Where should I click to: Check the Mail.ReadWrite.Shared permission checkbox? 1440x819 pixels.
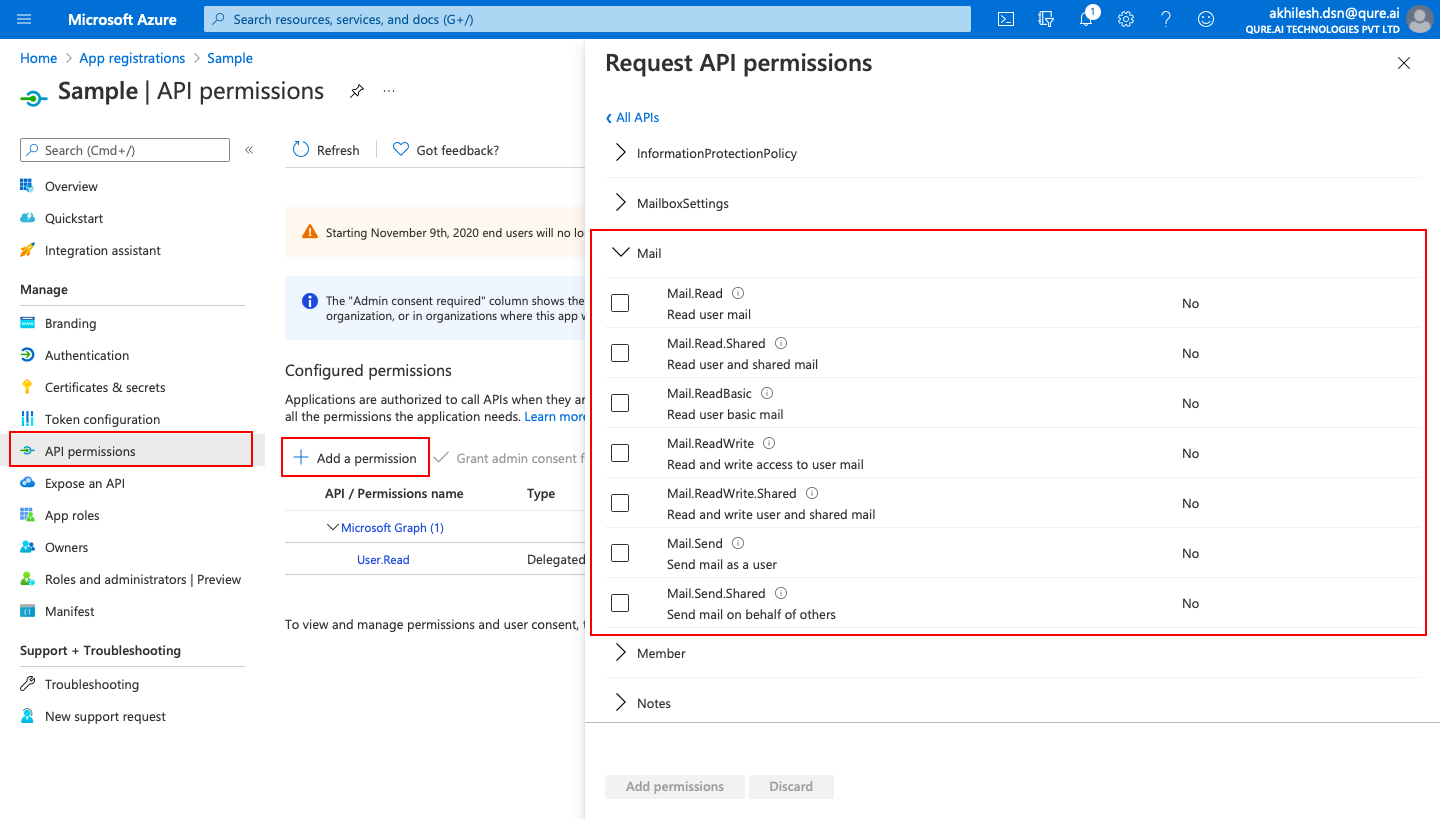pos(620,503)
